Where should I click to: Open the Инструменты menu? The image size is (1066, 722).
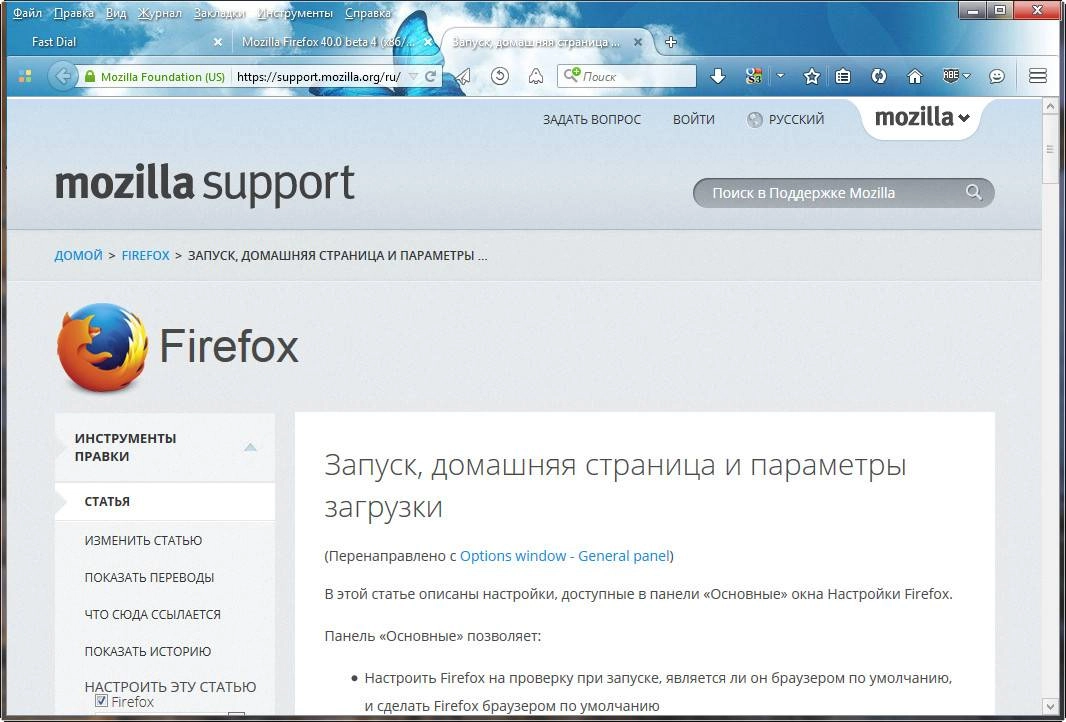point(295,13)
